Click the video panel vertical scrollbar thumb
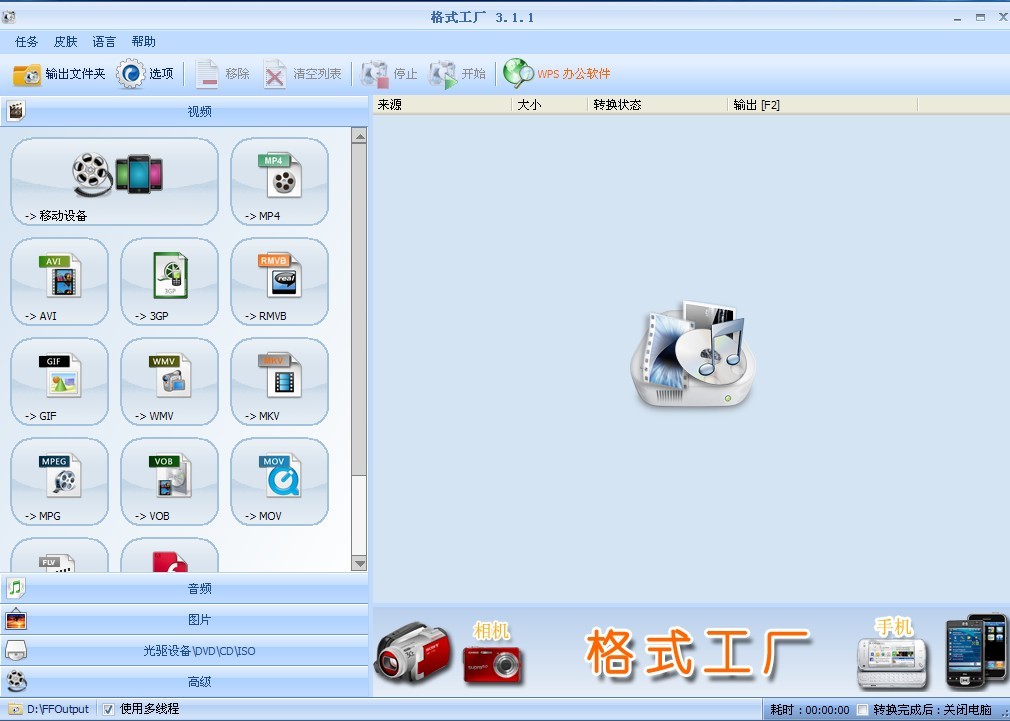Screen dimensions: 1010x721 pos(359,309)
